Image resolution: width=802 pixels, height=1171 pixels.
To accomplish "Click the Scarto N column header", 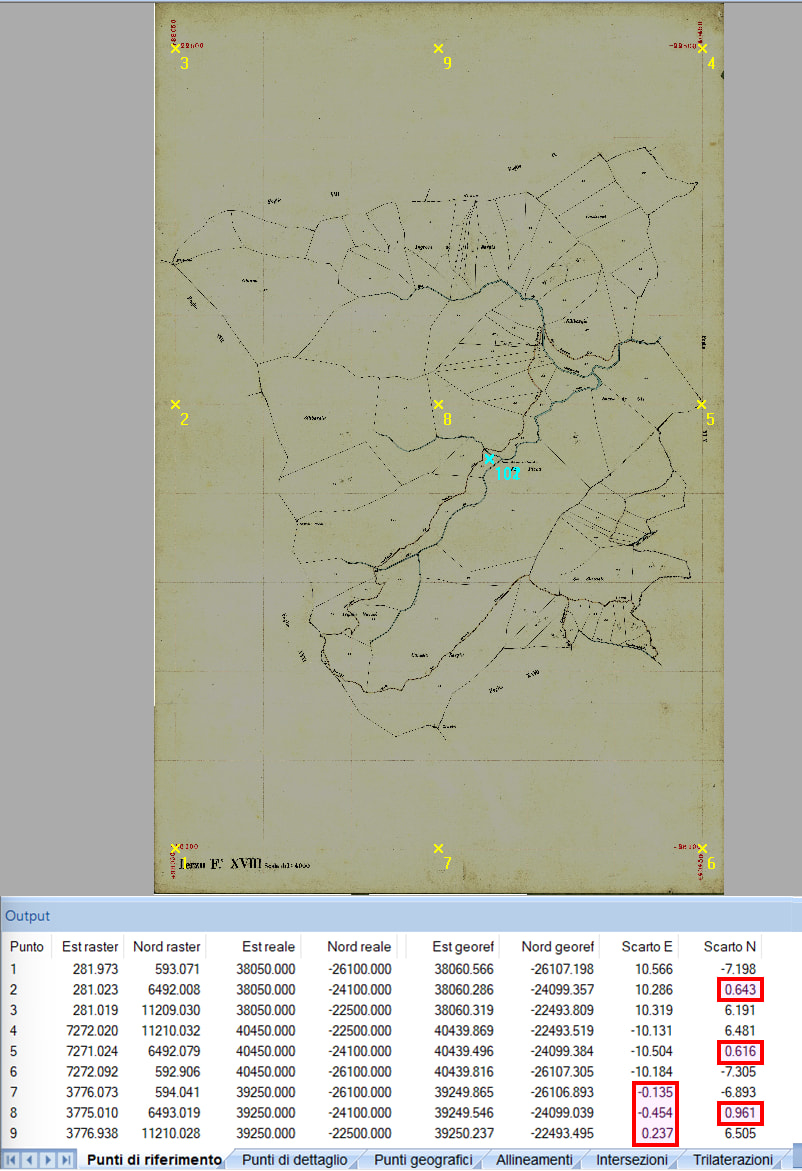I will [729, 946].
